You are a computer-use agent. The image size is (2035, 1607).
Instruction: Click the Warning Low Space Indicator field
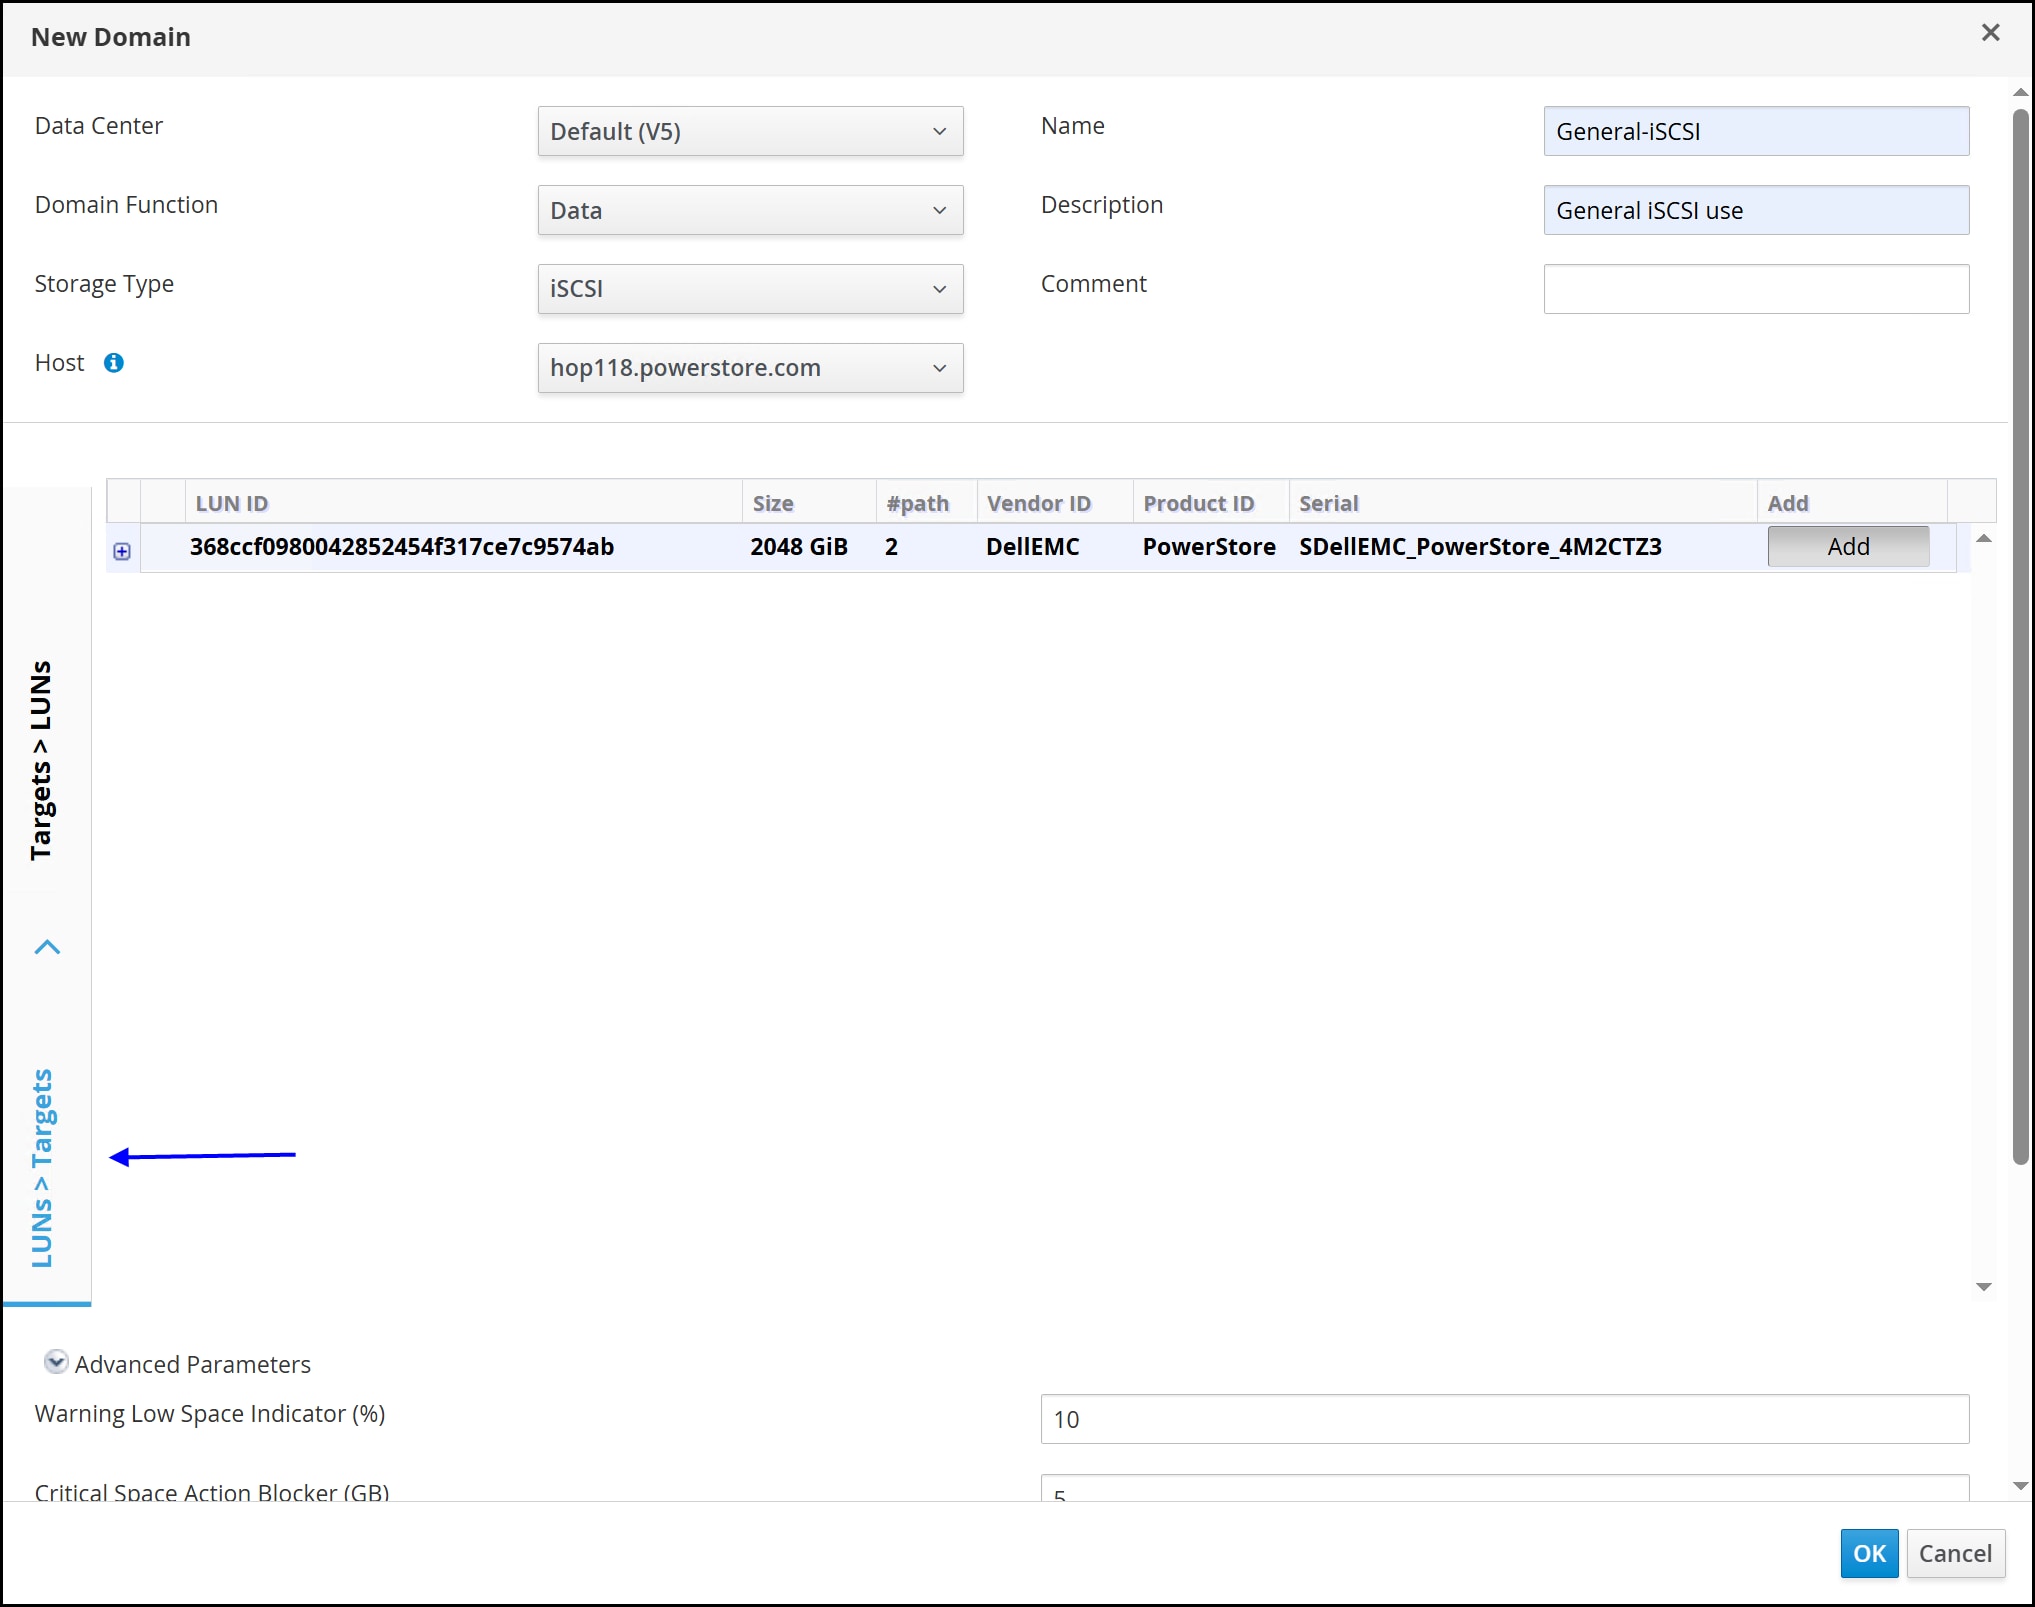1505,1419
